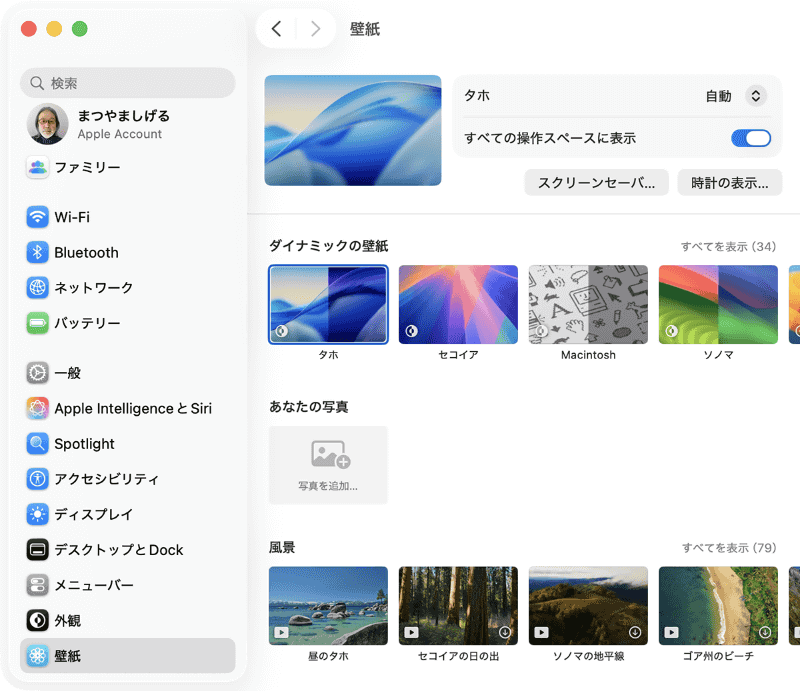
Task: Select Bluetooth label in sidebar
Action: point(86,253)
